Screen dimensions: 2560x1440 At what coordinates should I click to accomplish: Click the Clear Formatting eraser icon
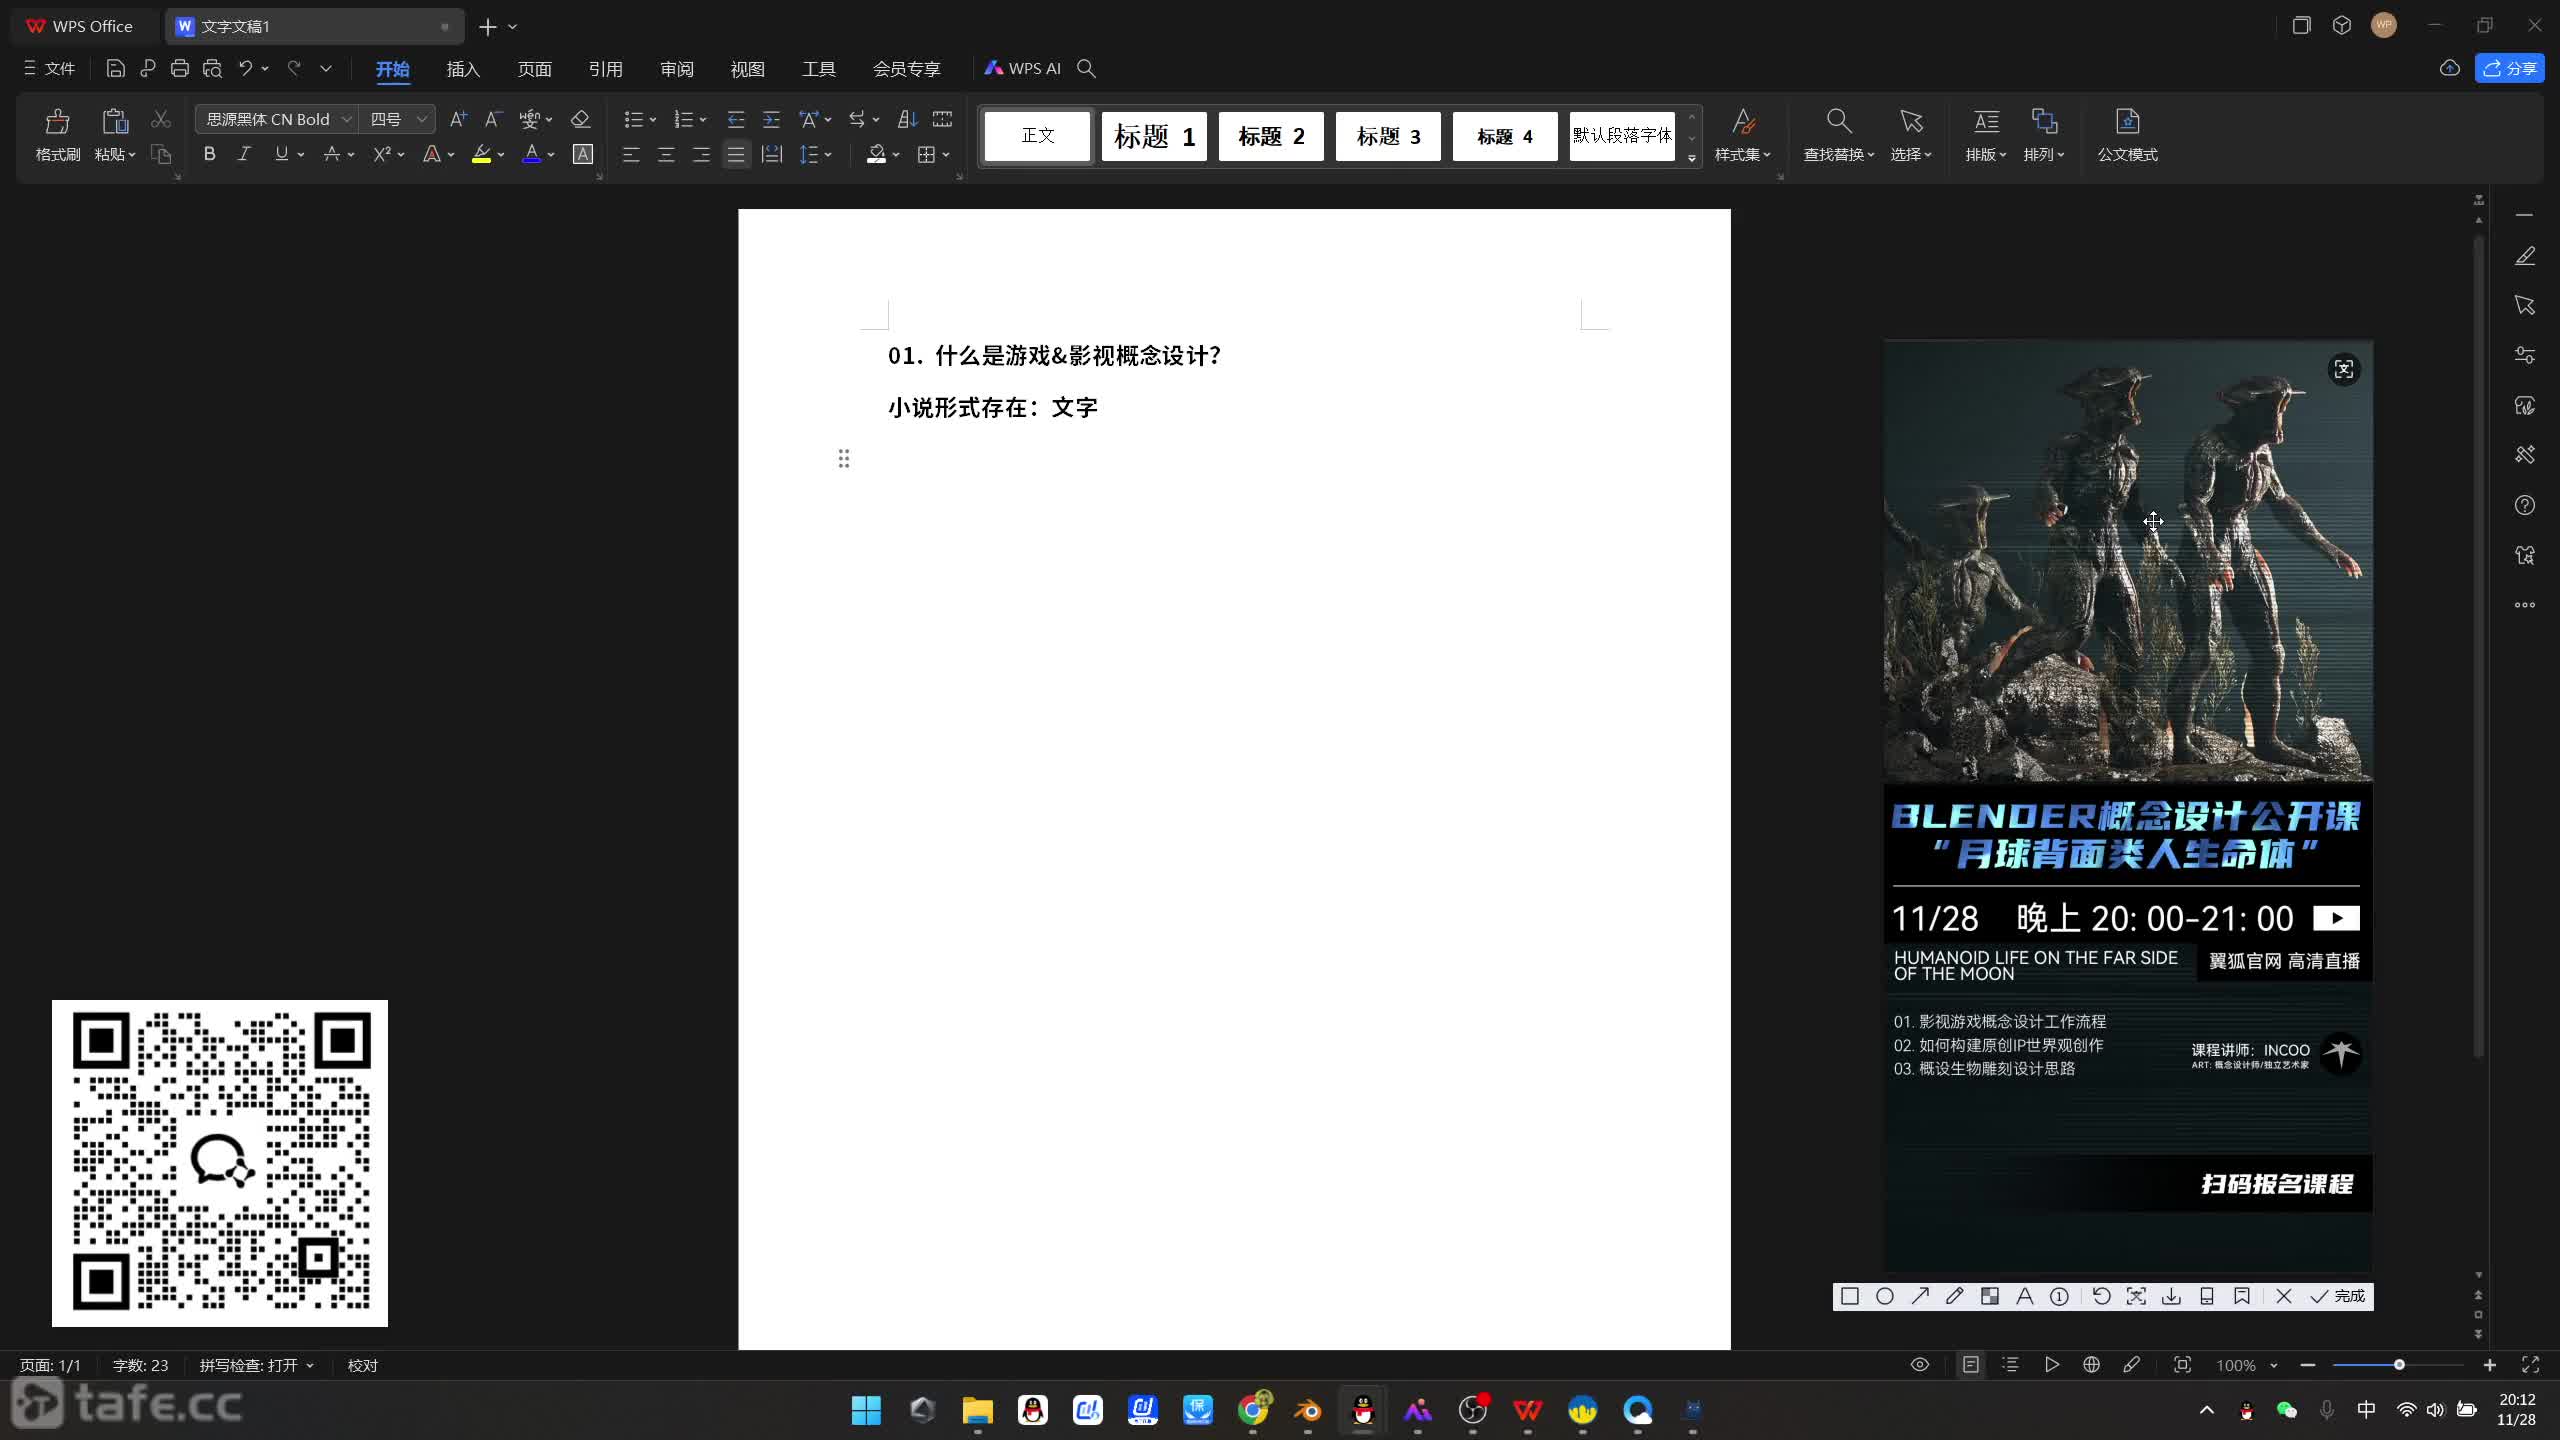click(580, 119)
